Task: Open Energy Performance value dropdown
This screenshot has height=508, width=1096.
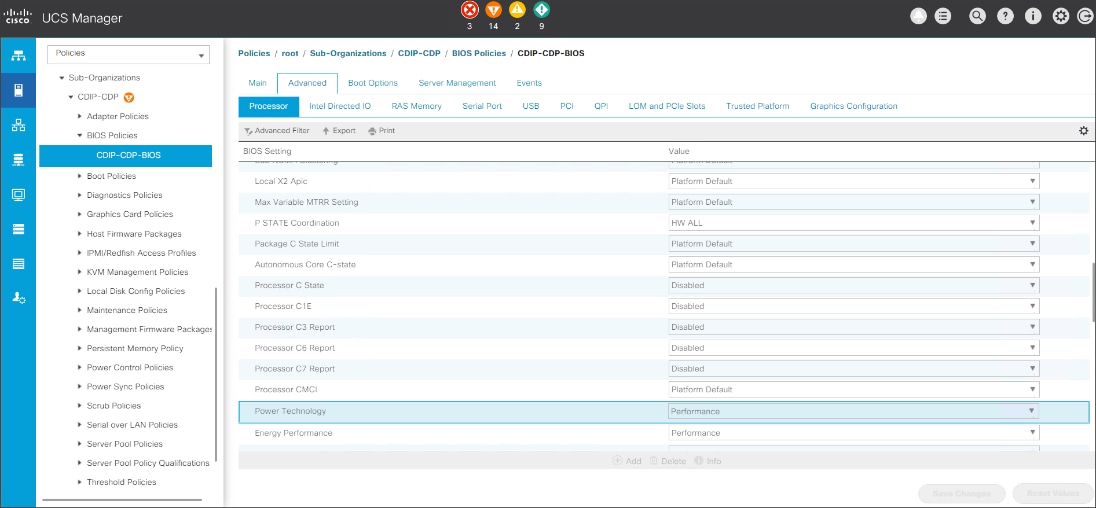Action: pos(853,433)
